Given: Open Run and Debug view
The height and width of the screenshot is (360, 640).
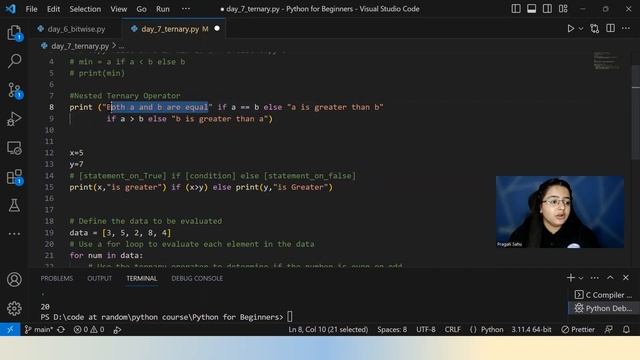Looking at the screenshot, I should pyautogui.click(x=14, y=119).
